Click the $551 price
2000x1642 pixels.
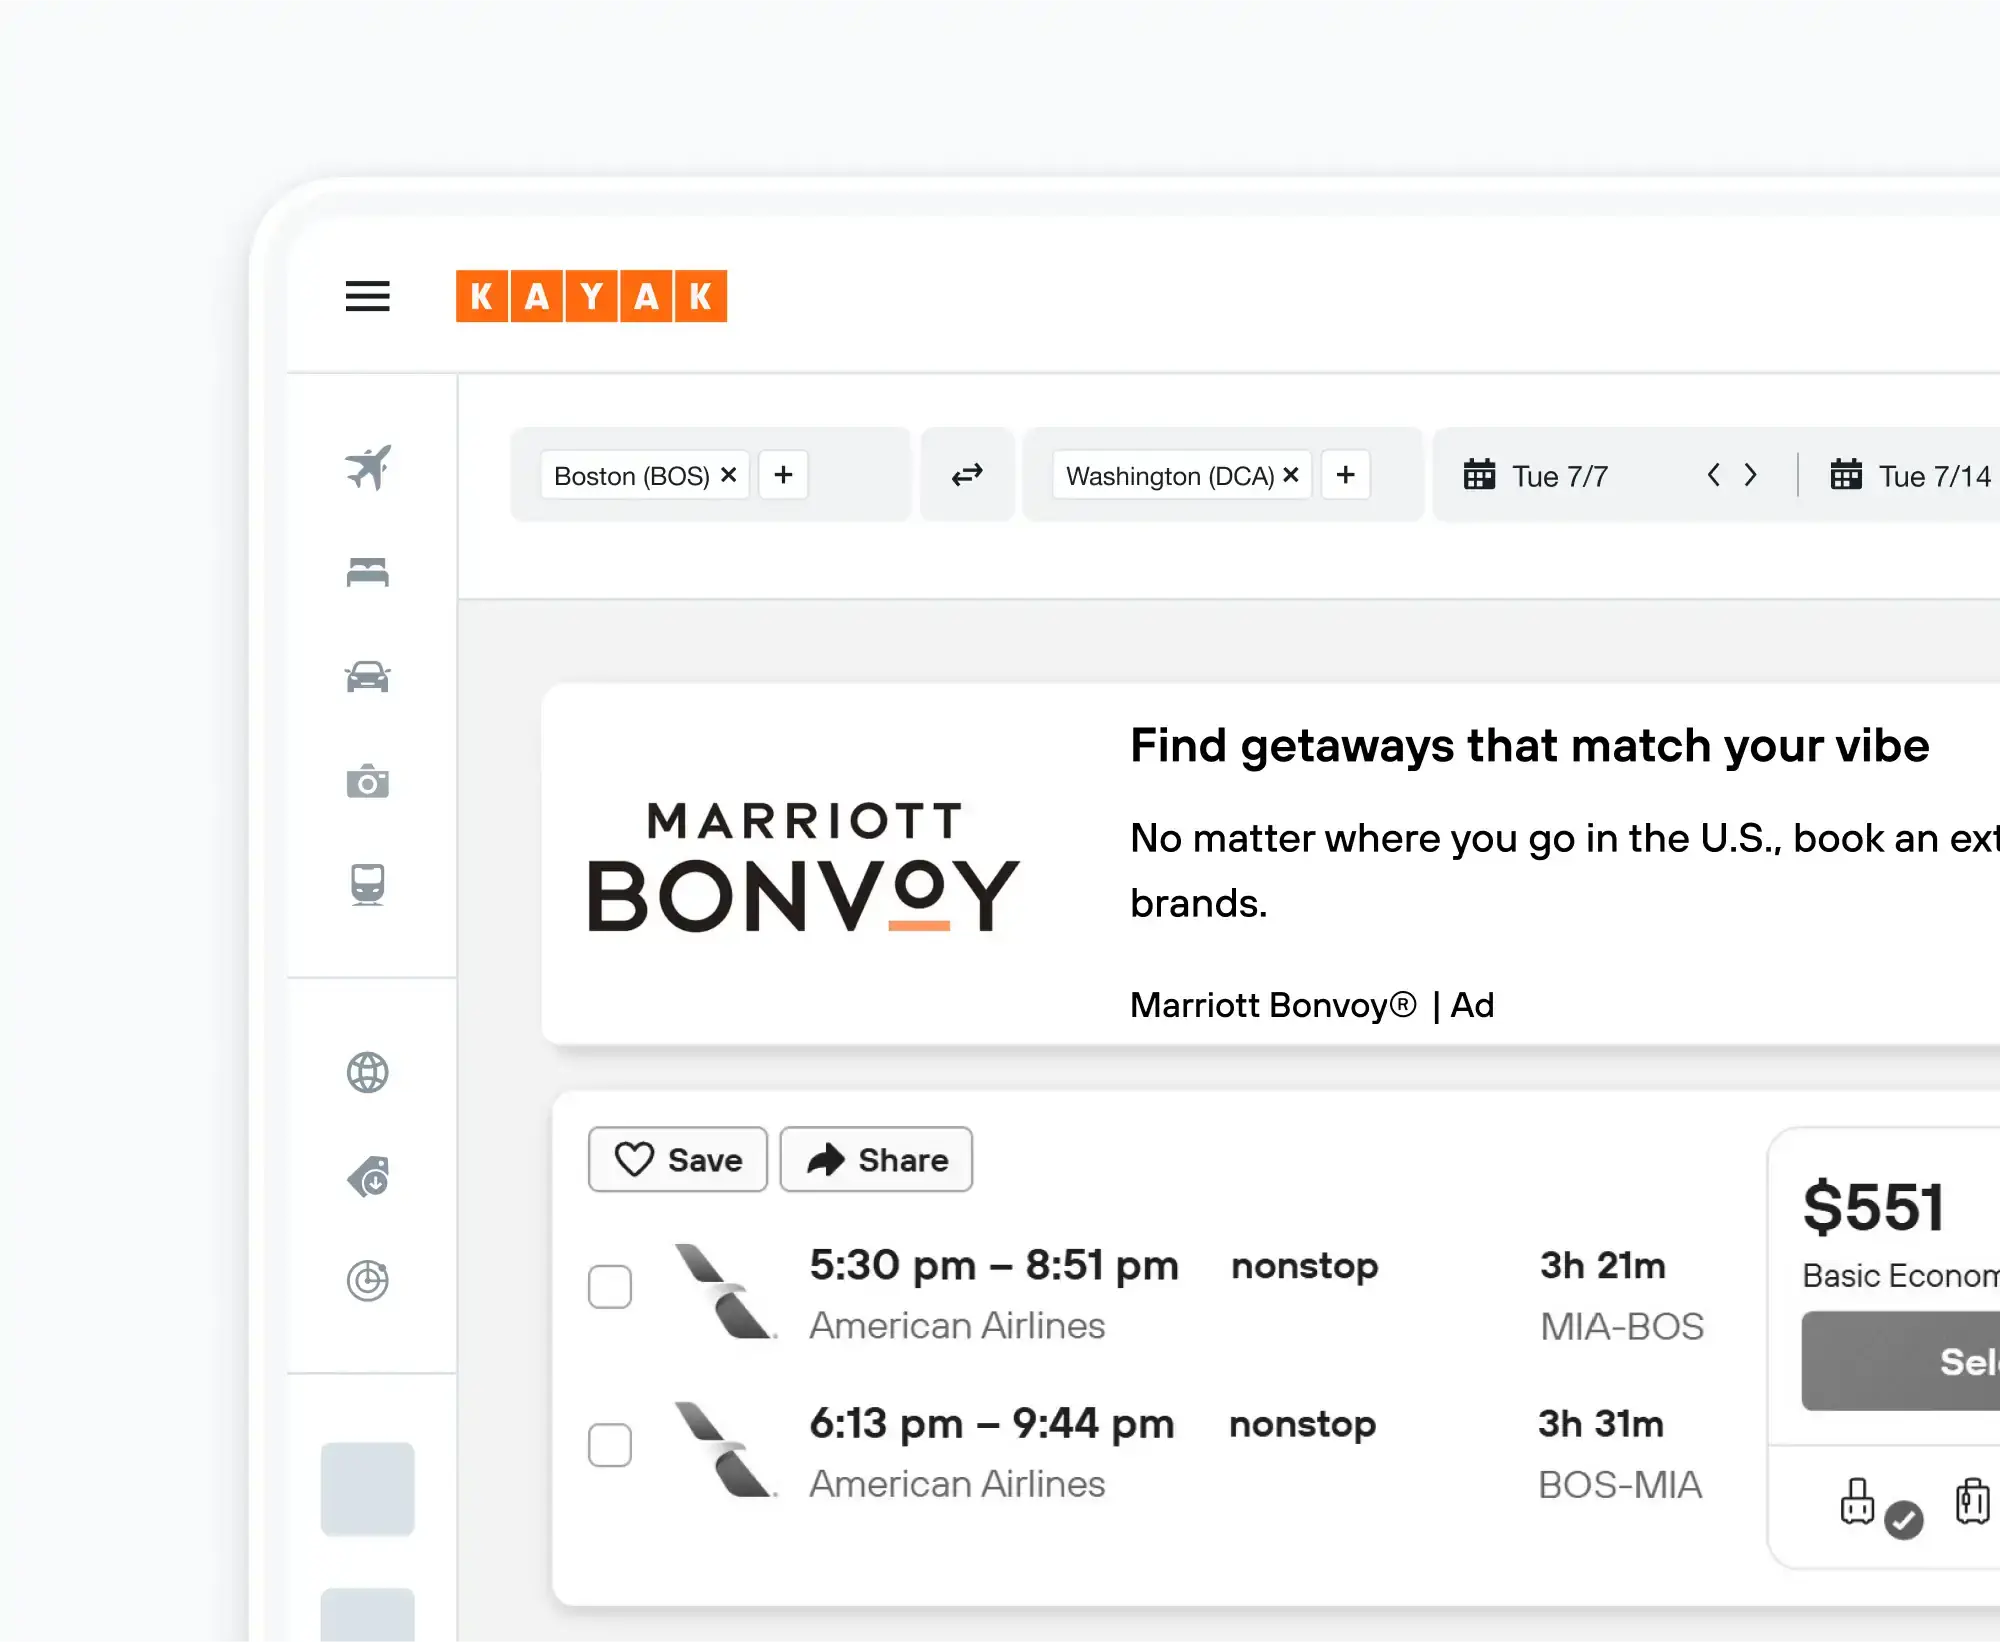tap(1873, 1207)
